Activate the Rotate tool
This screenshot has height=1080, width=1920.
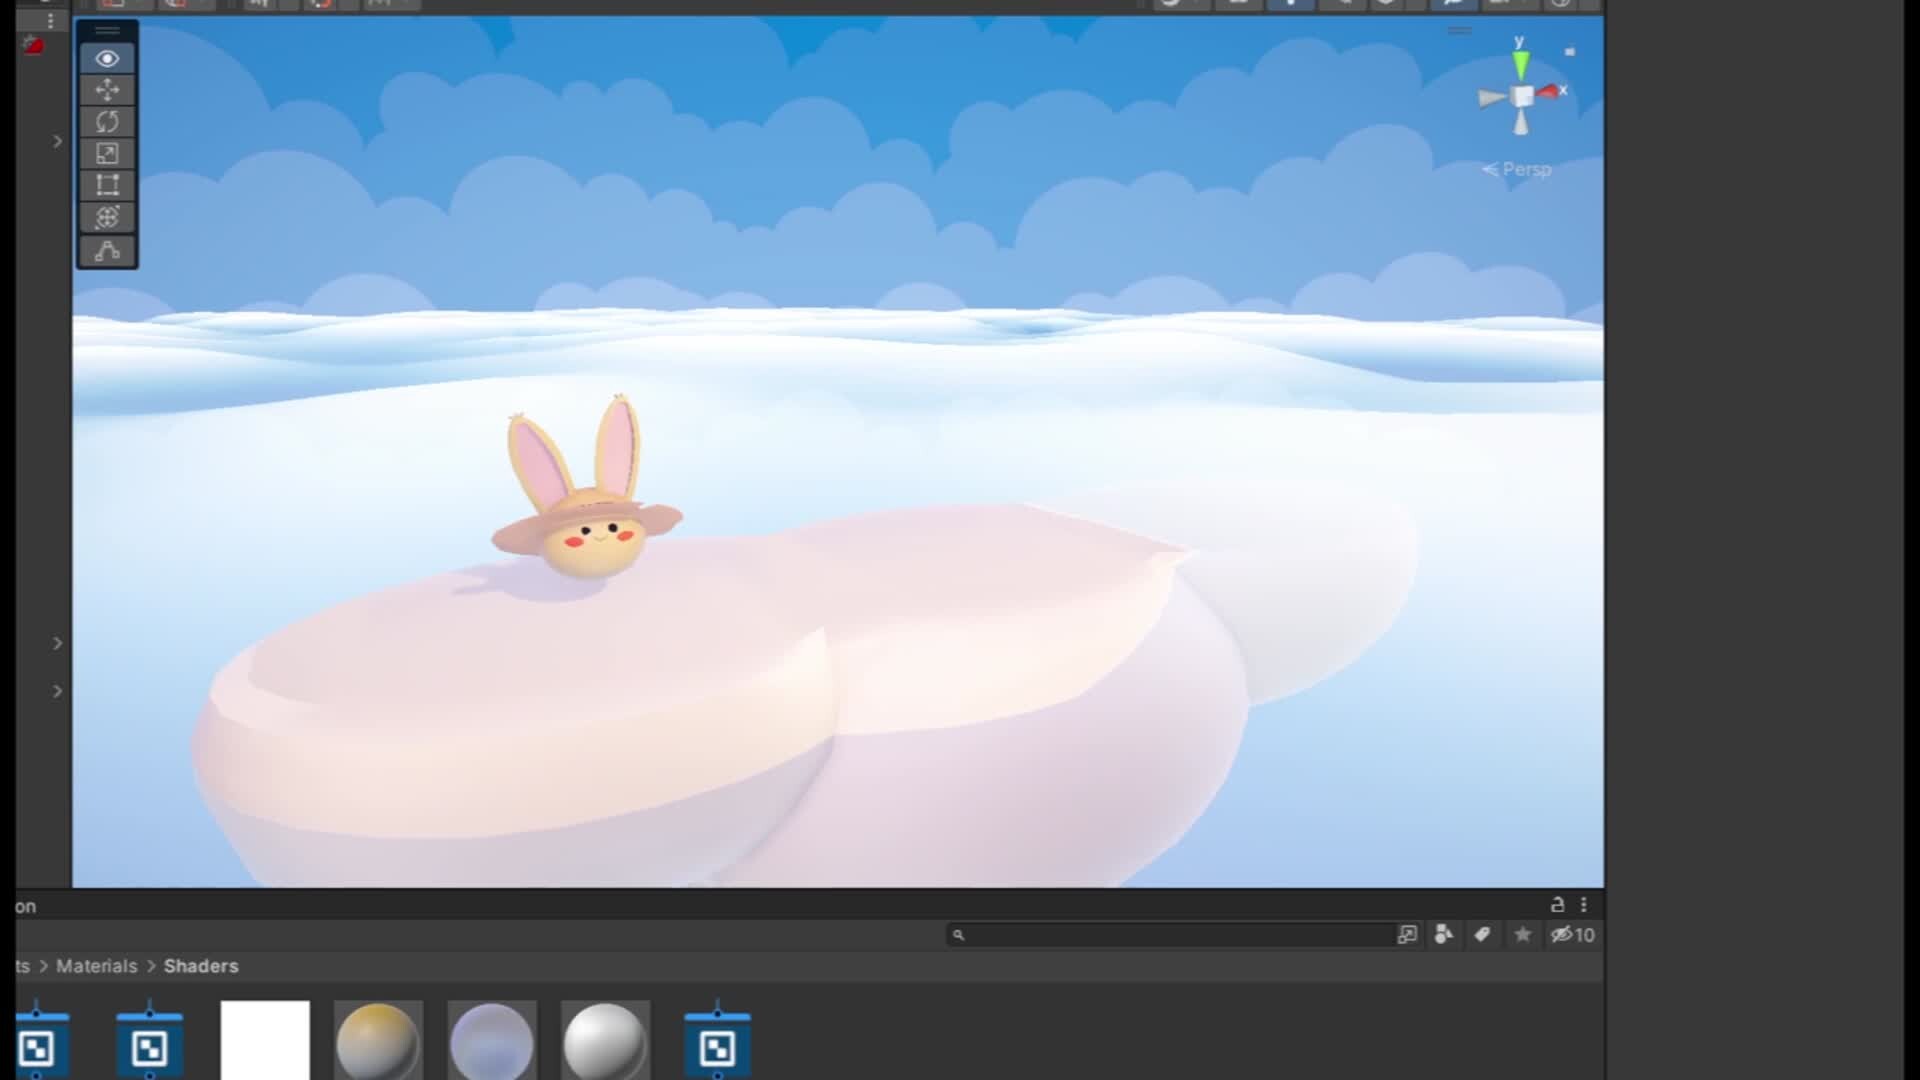(107, 121)
